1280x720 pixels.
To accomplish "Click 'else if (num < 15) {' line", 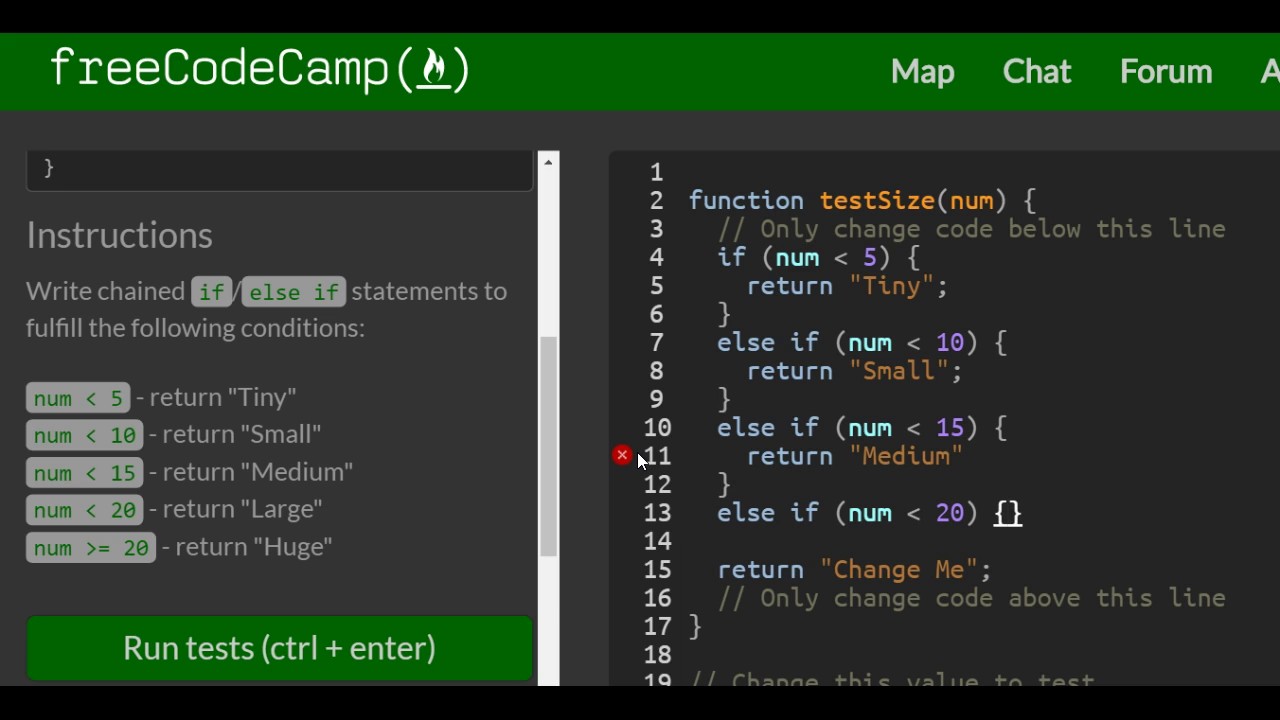I will pos(862,428).
